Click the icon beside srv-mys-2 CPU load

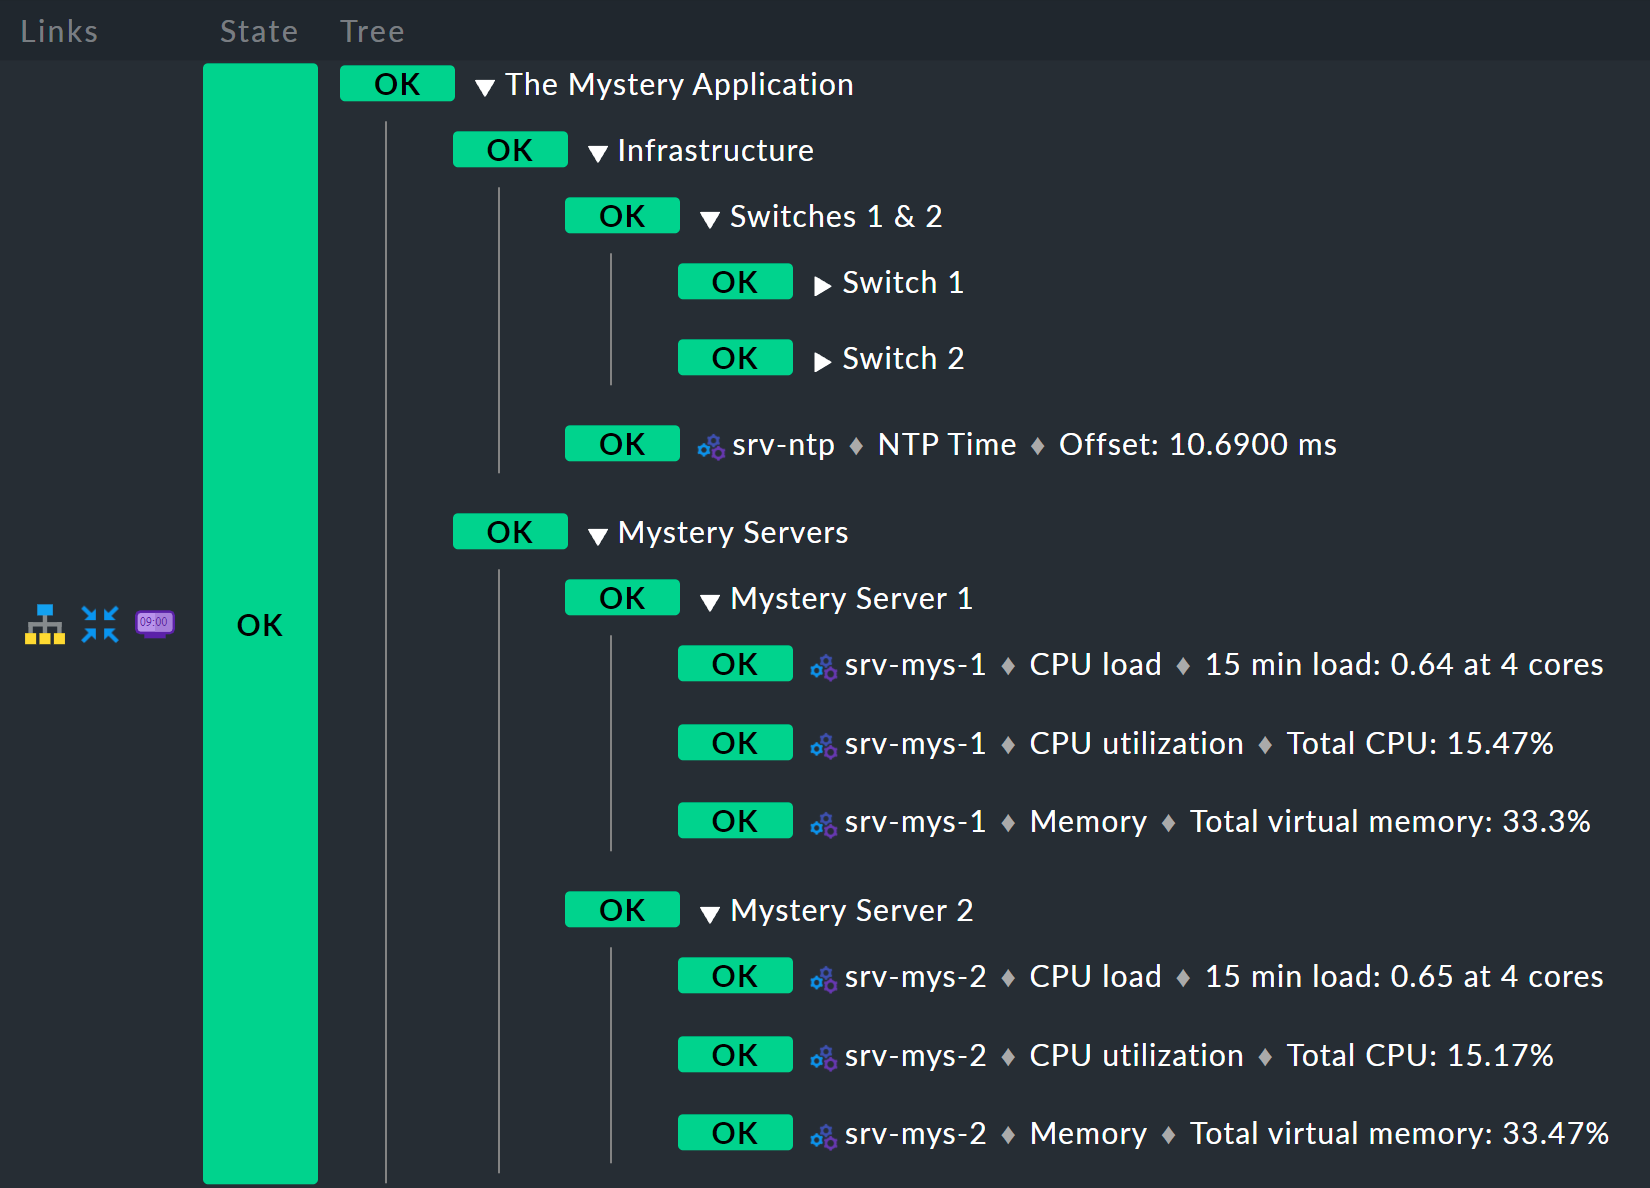click(823, 978)
